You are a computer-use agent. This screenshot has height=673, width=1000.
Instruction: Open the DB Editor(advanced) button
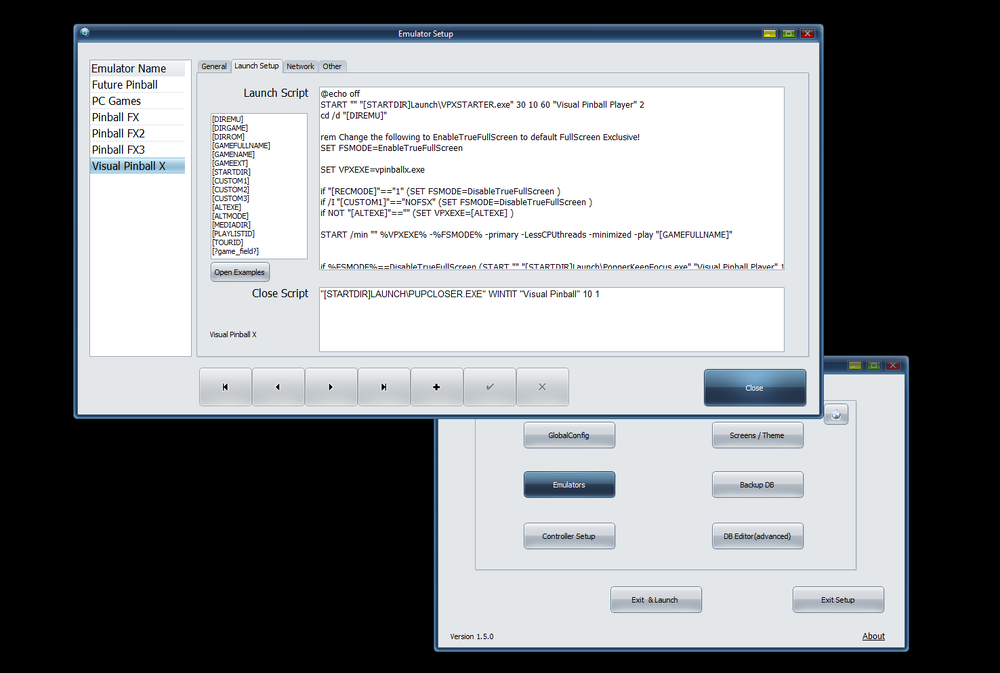coord(757,536)
